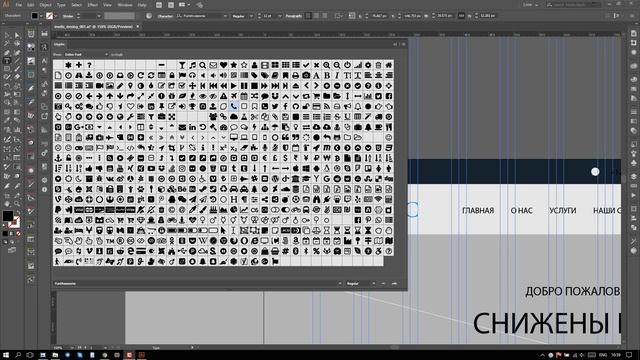
Task: Open font family dropdown in control bar
Action: pos(225,16)
